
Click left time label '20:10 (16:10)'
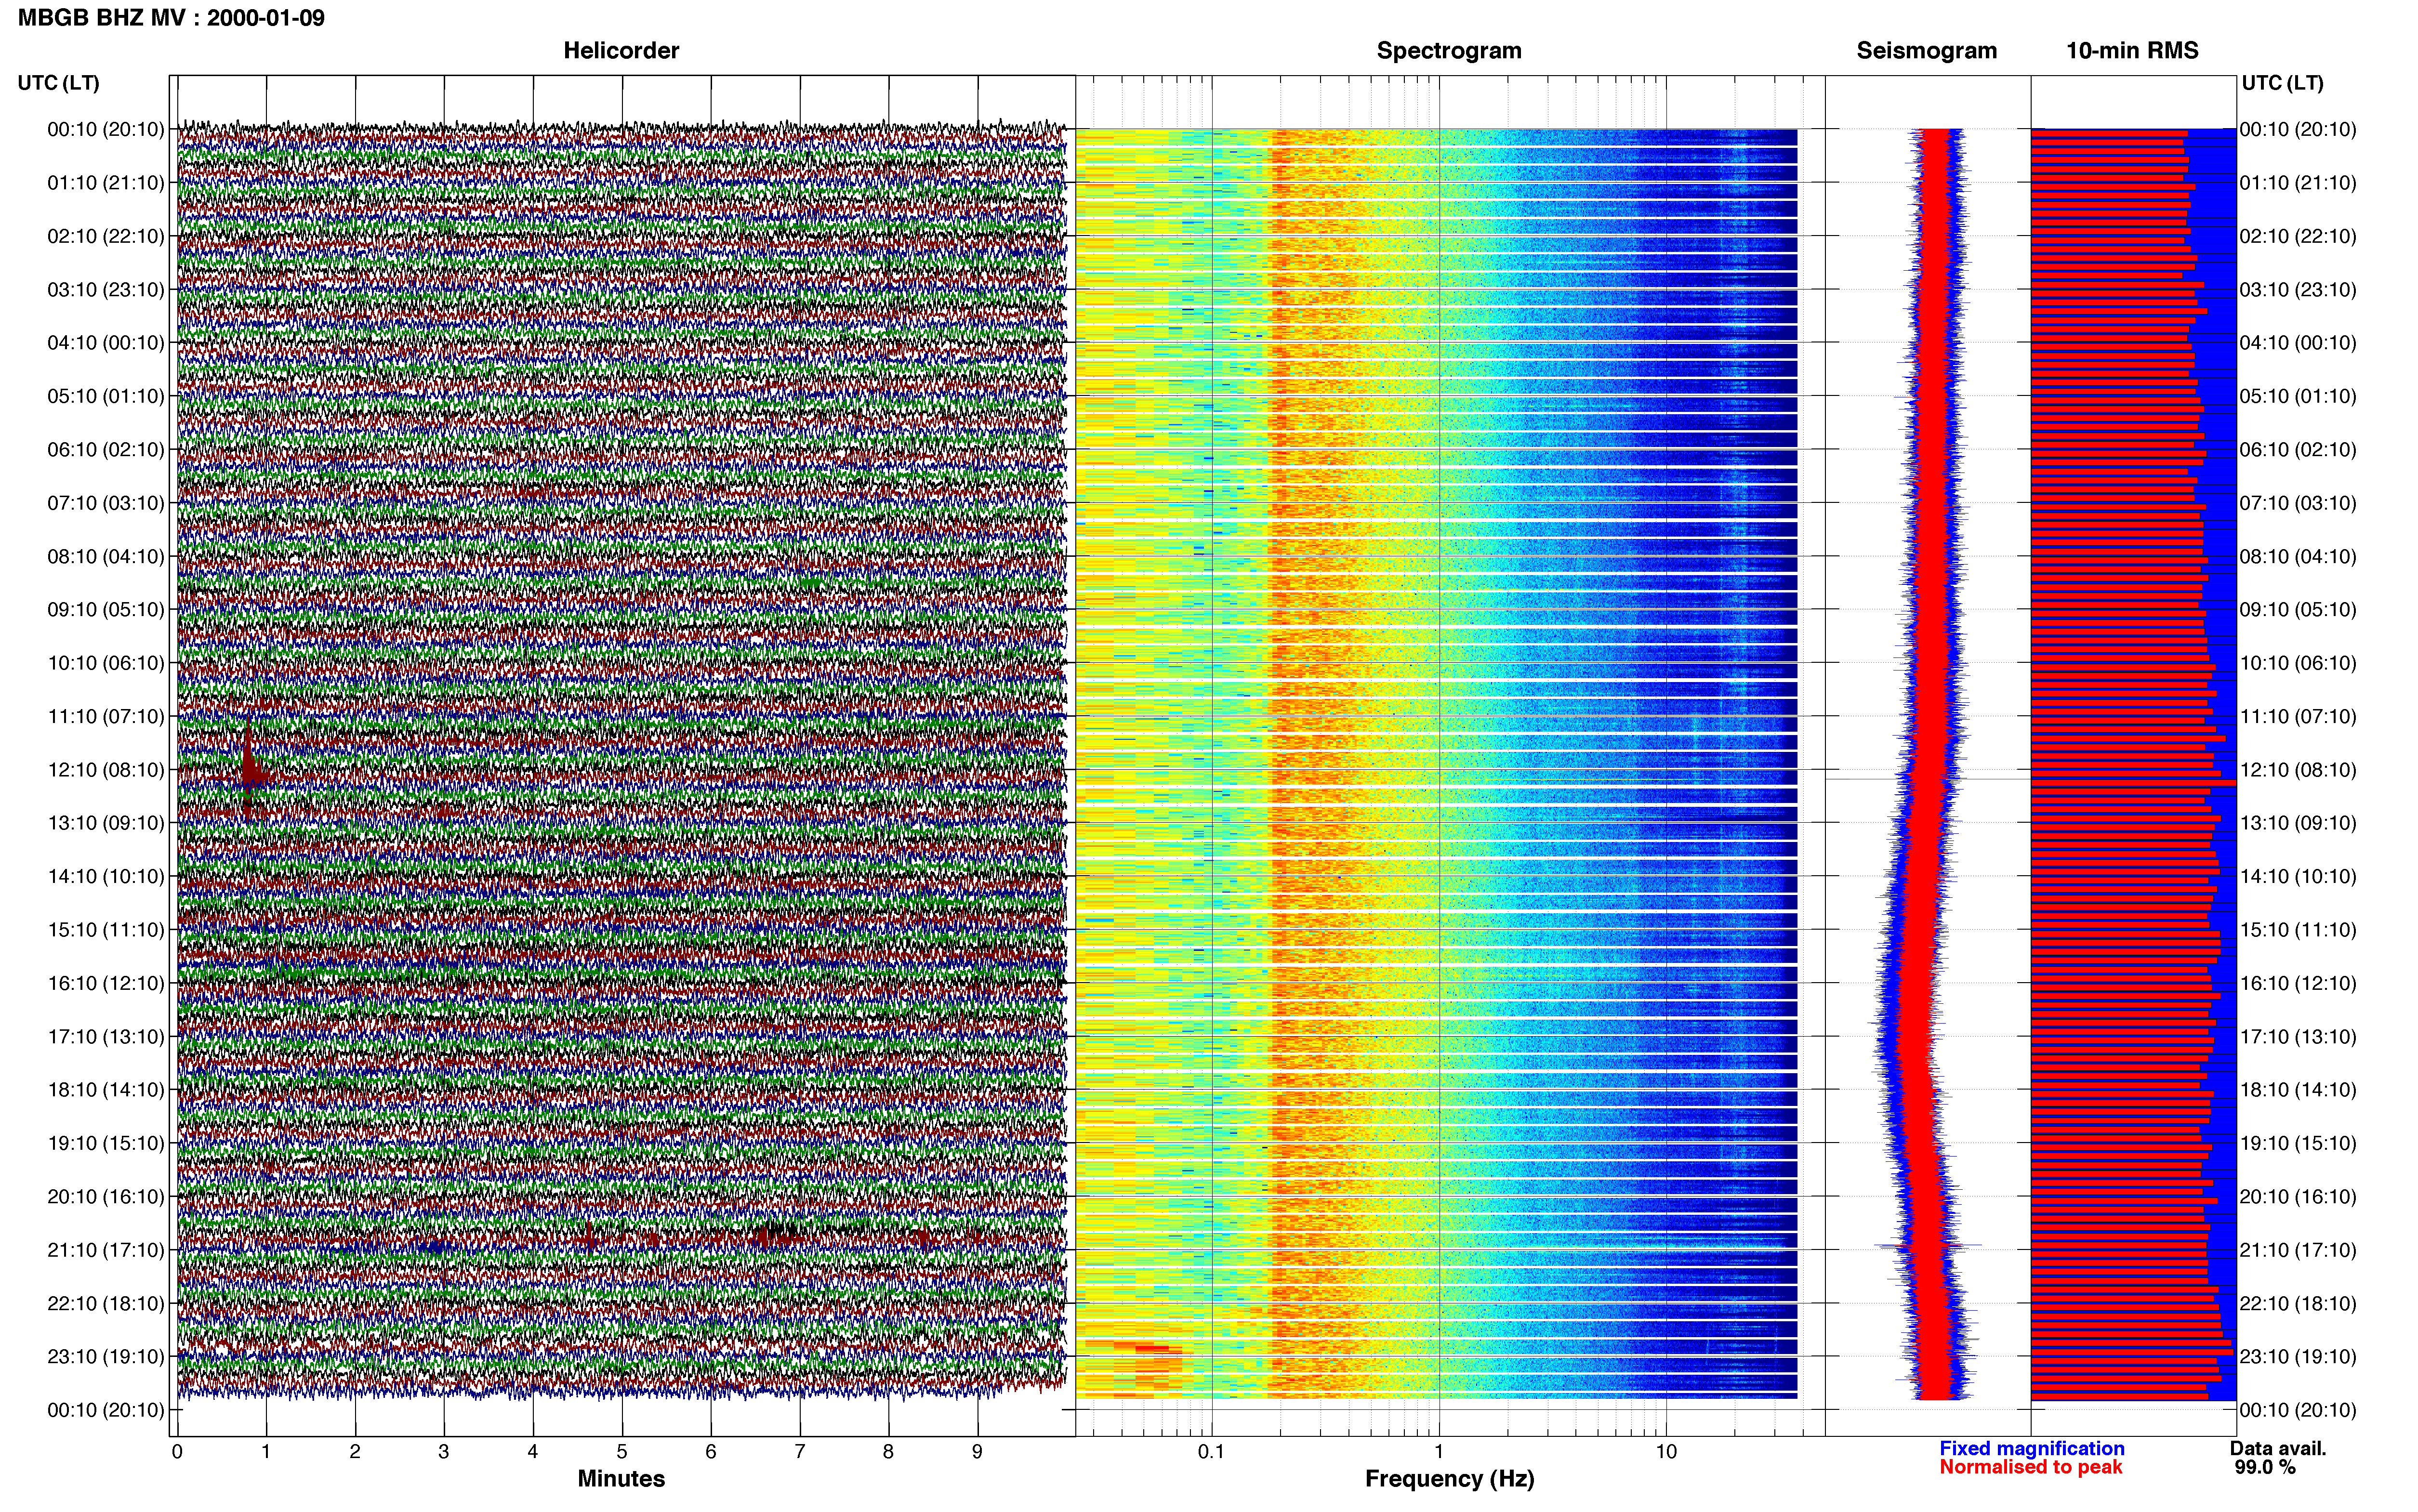tap(106, 1197)
